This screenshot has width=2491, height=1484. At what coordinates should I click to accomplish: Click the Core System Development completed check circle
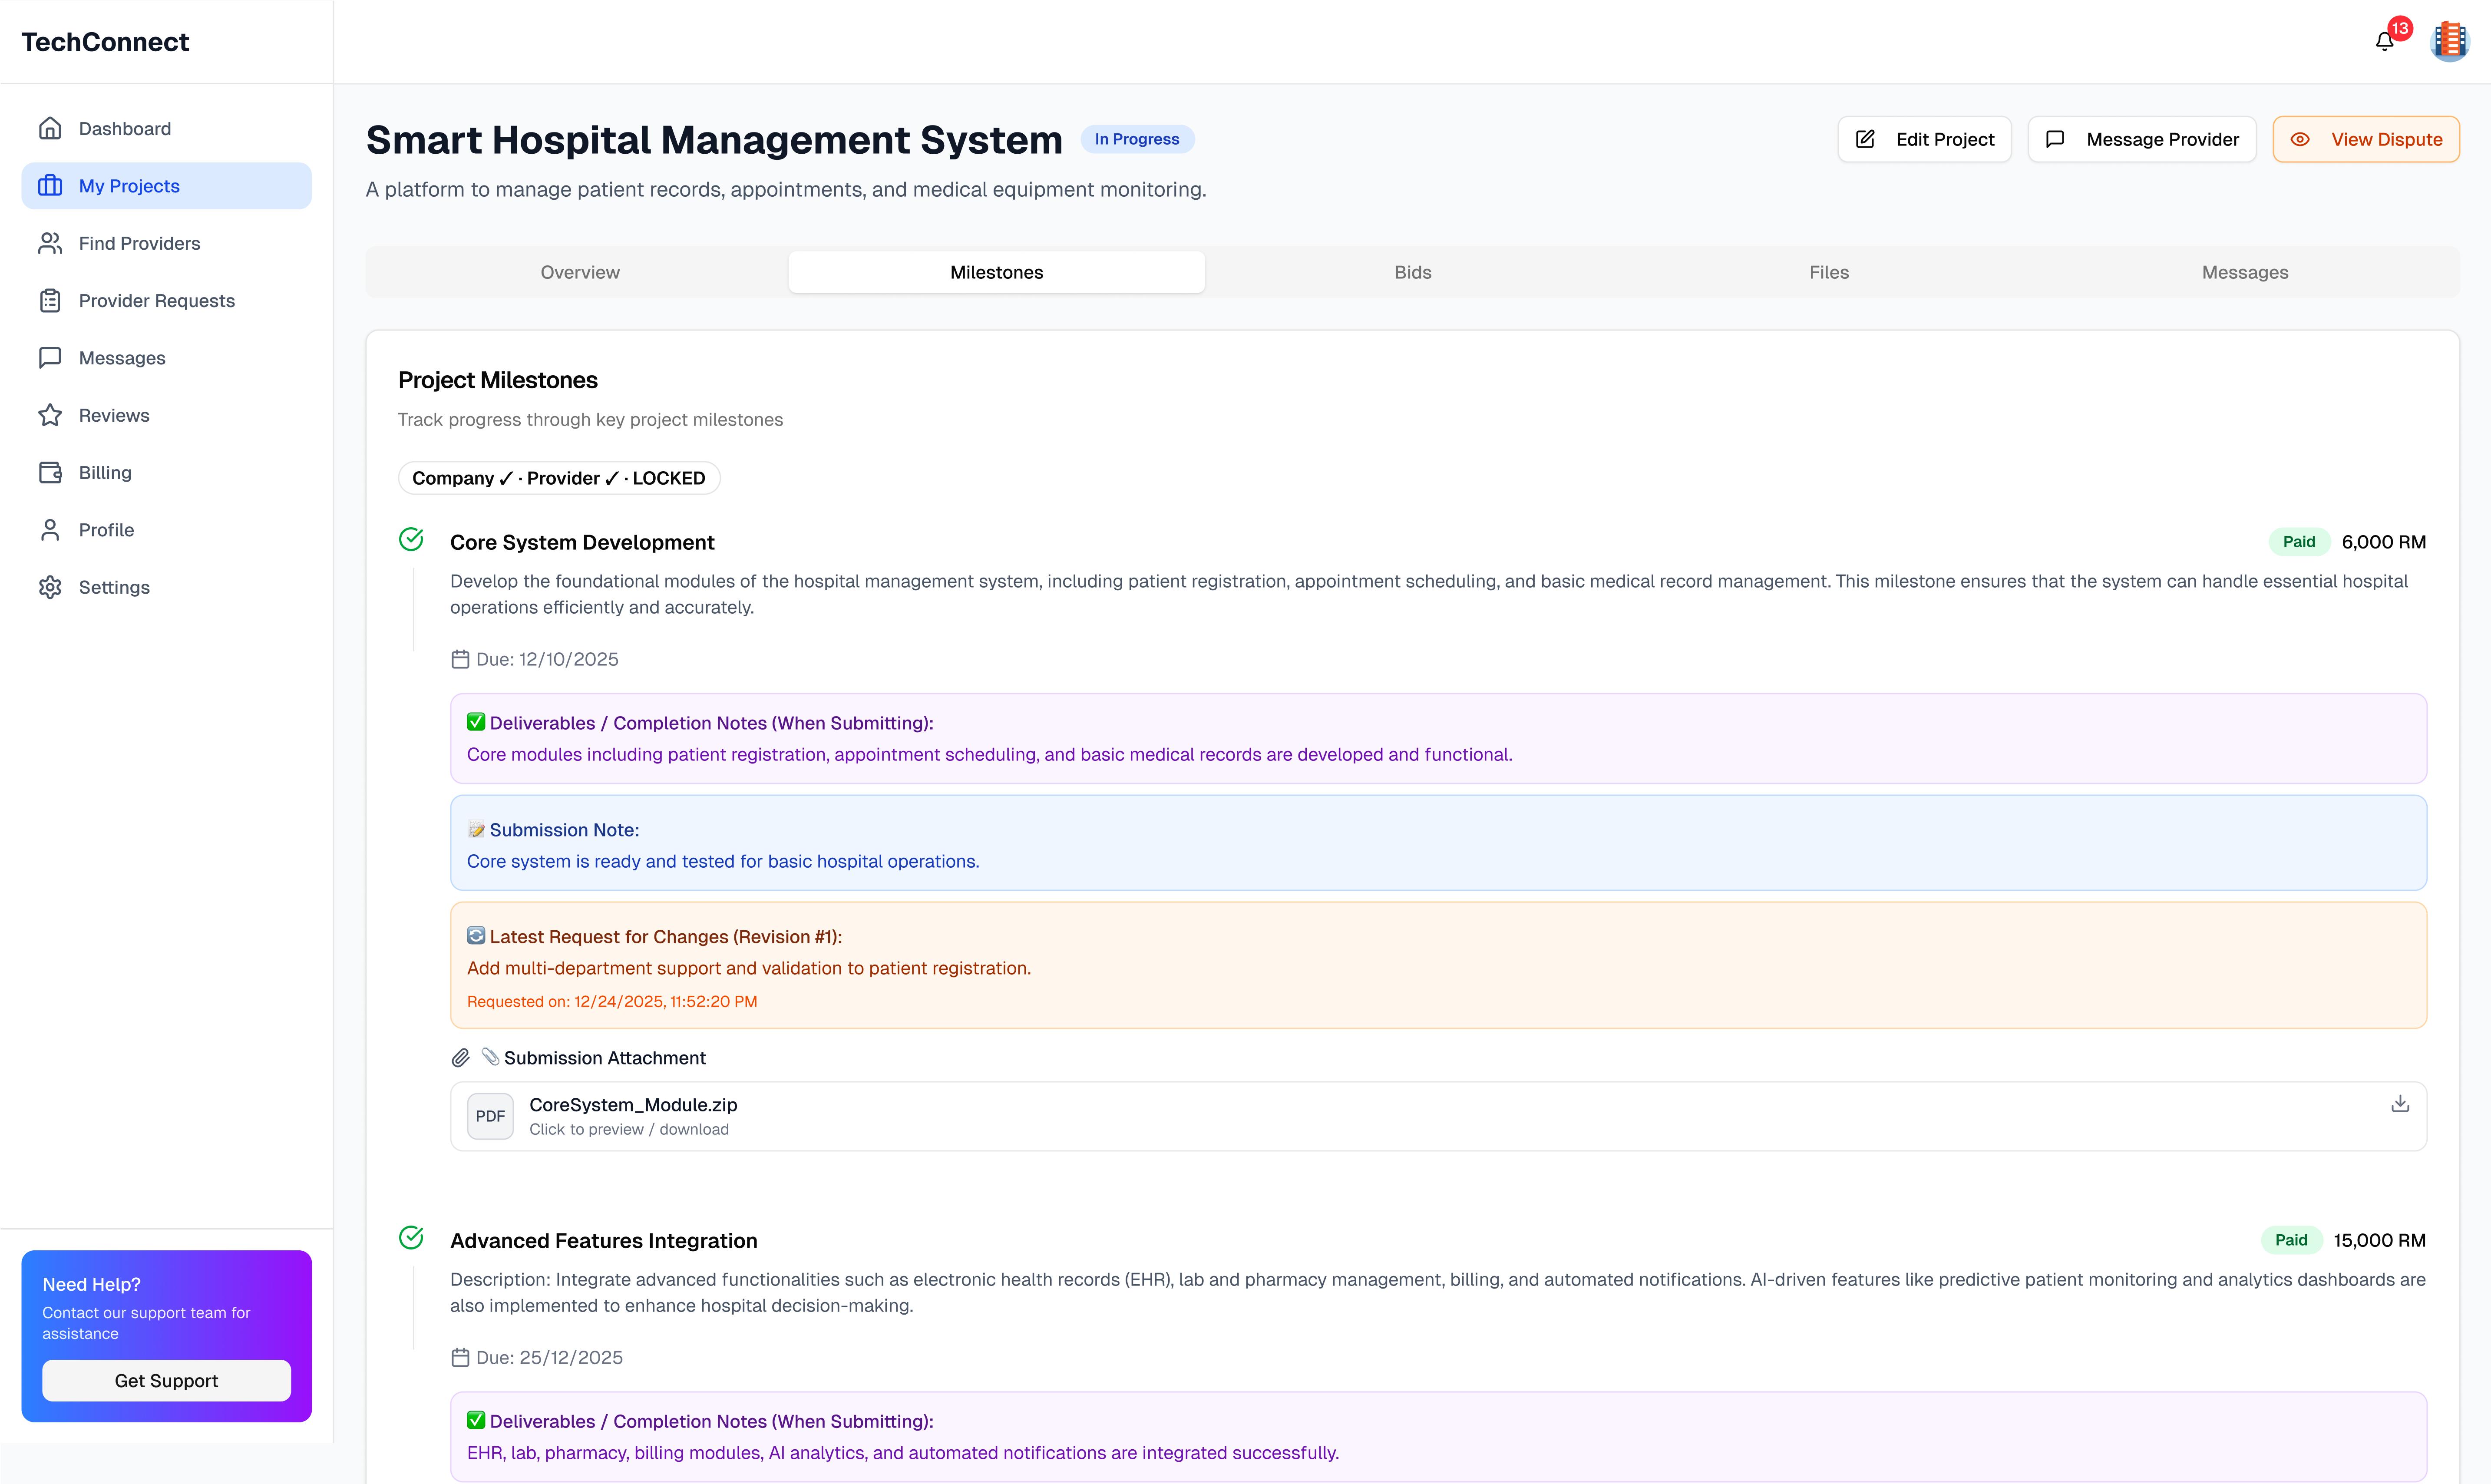tap(411, 540)
